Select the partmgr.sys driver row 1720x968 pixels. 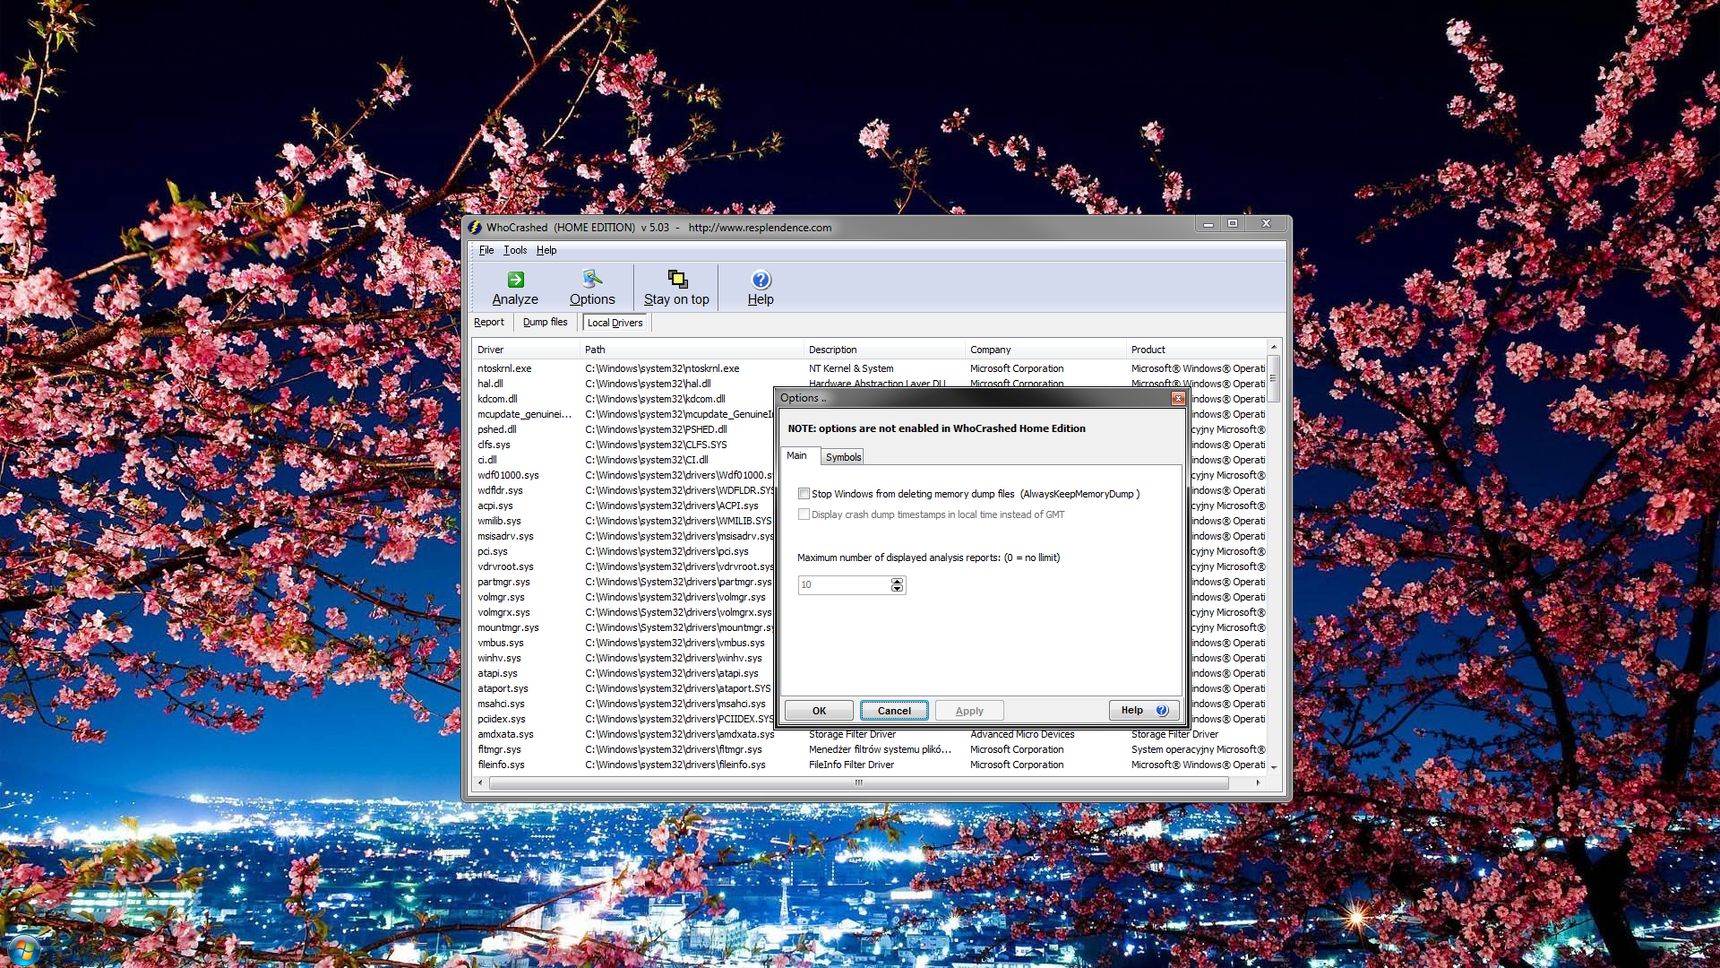click(x=623, y=581)
